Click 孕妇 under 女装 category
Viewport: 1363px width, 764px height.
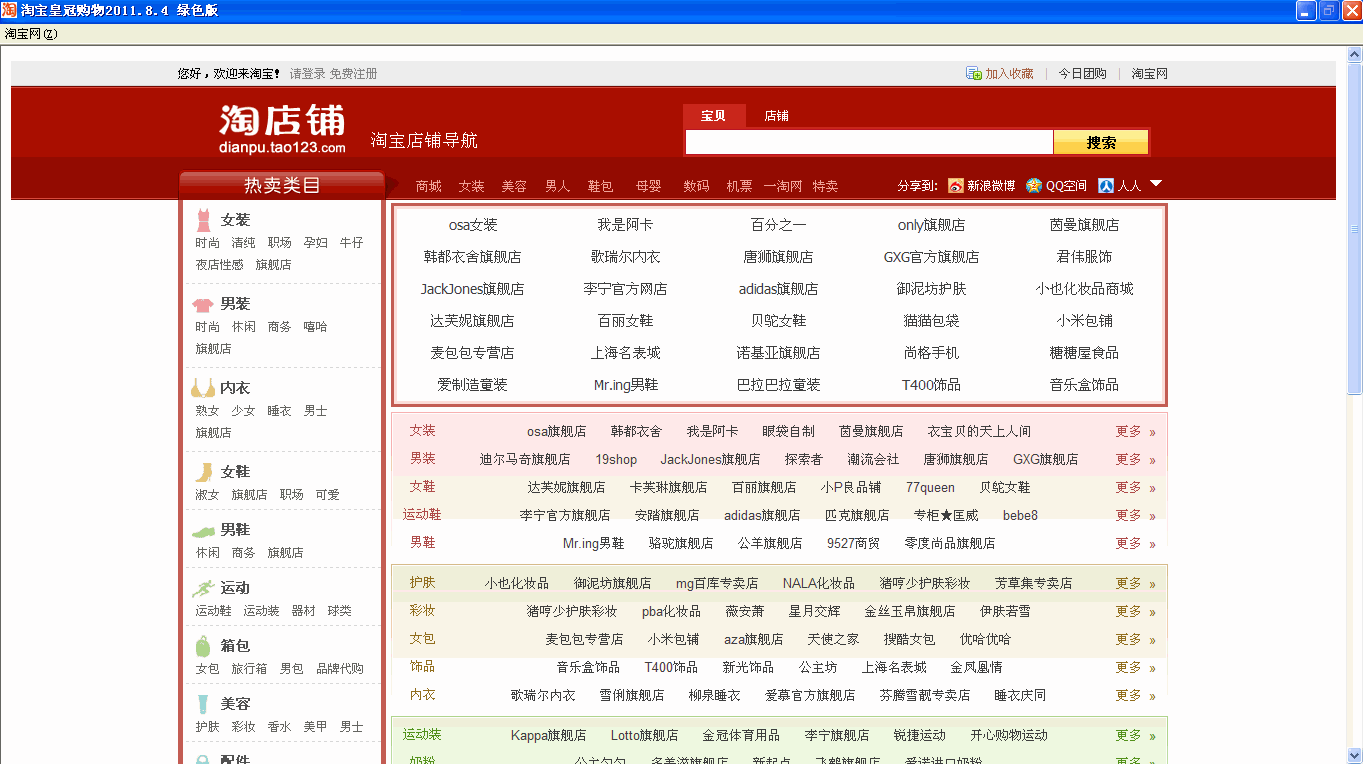pos(315,243)
